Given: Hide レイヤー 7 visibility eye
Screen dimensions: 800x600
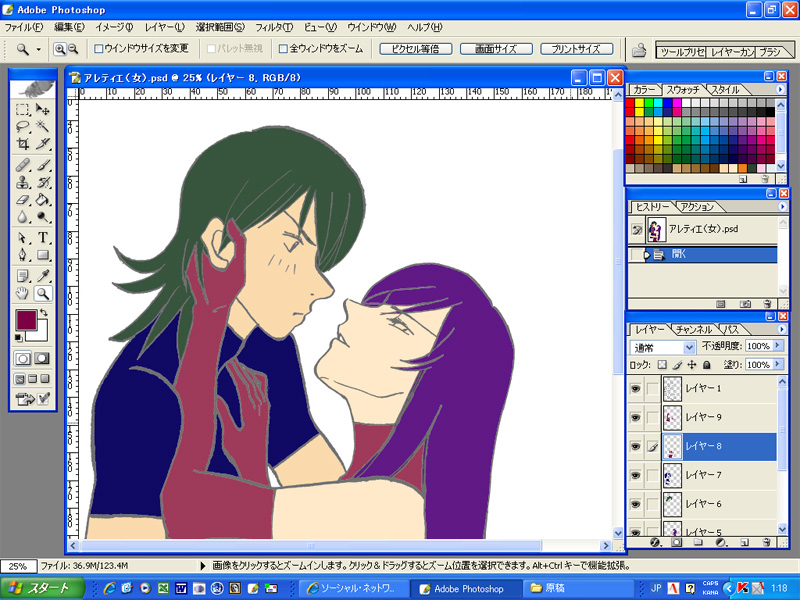Looking at the screenshot, I should [x=635, y=475].
